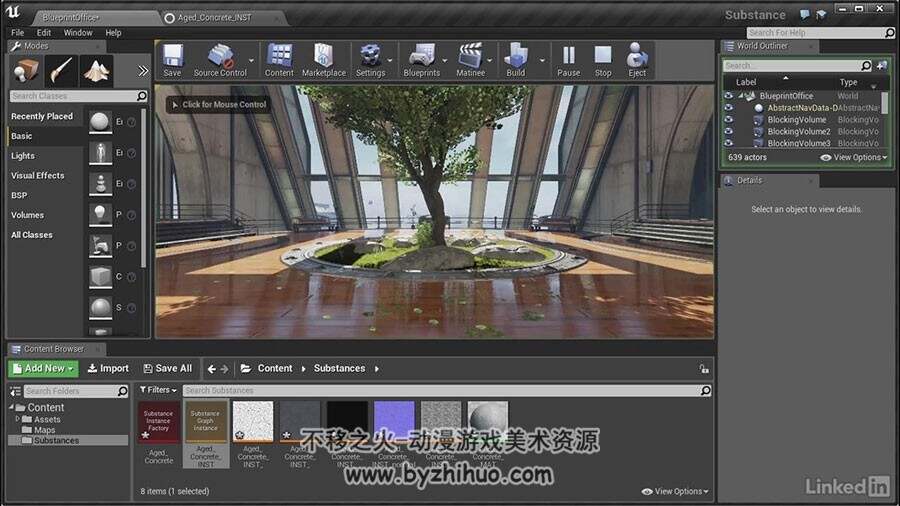
Task: Click the Build toolbar icon
Action: click(515, 60)
